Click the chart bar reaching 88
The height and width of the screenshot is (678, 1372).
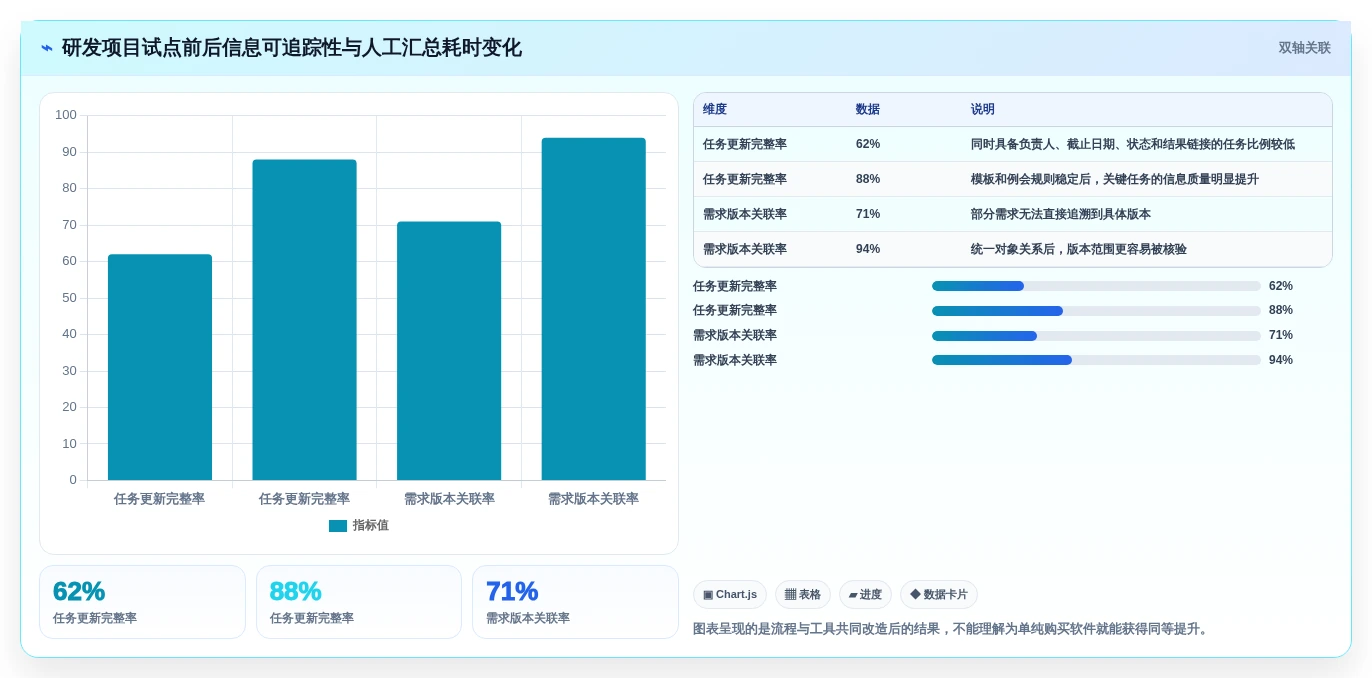[304, 320]
